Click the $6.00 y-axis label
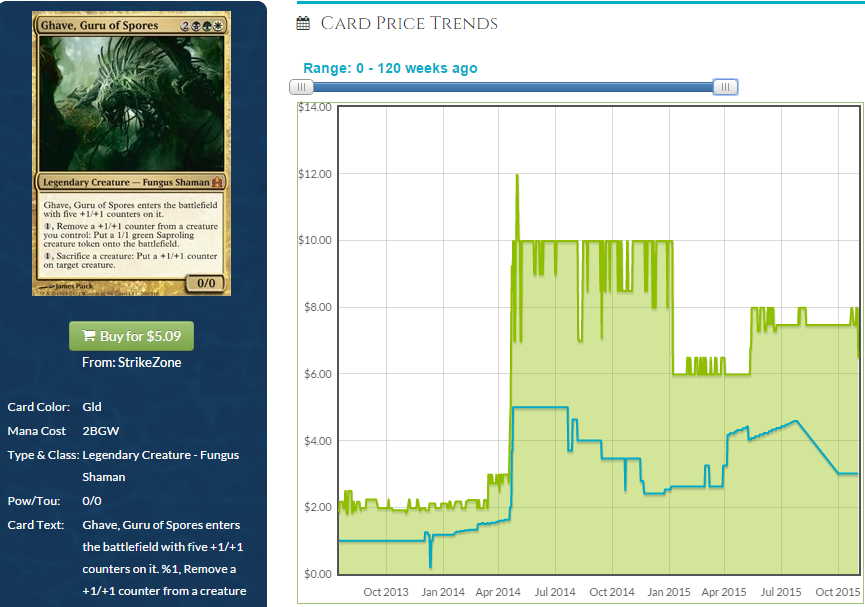865x607 pixels. click(x=318, y=374)
